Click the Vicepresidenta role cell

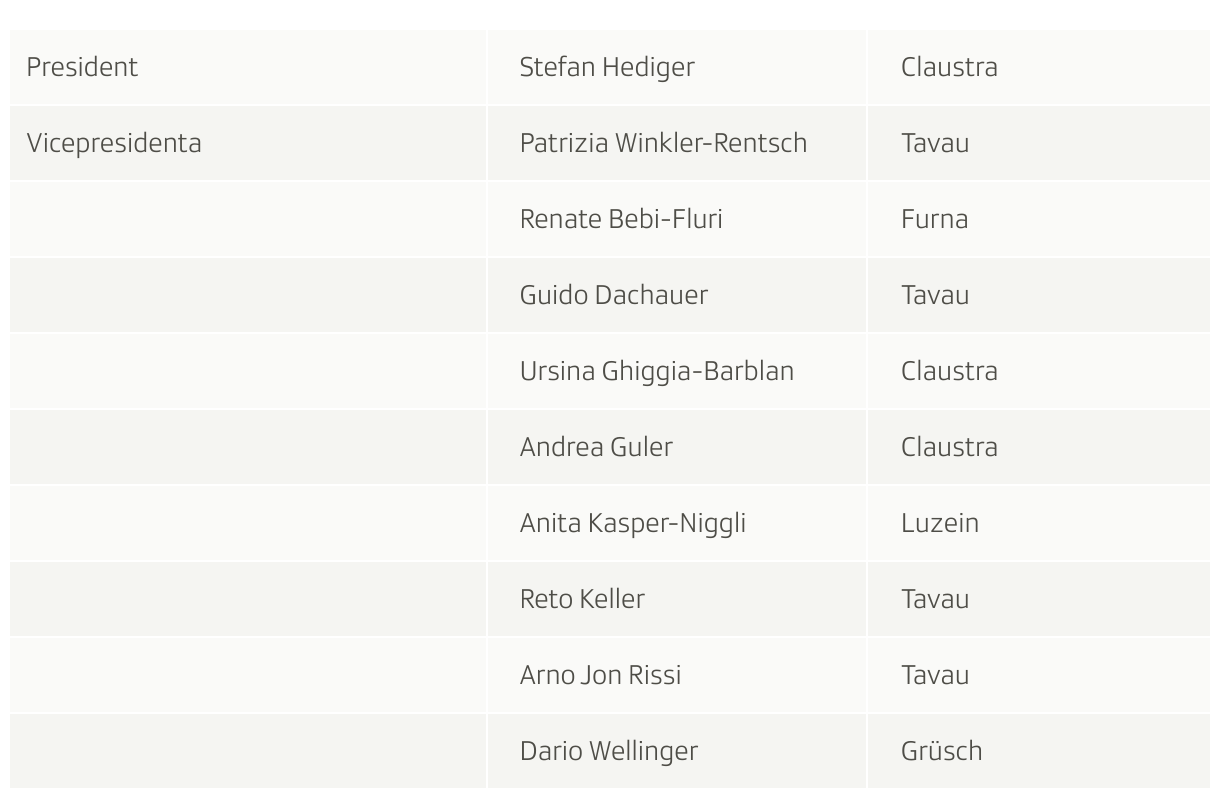pyautogui.click(x=114, y=143)
